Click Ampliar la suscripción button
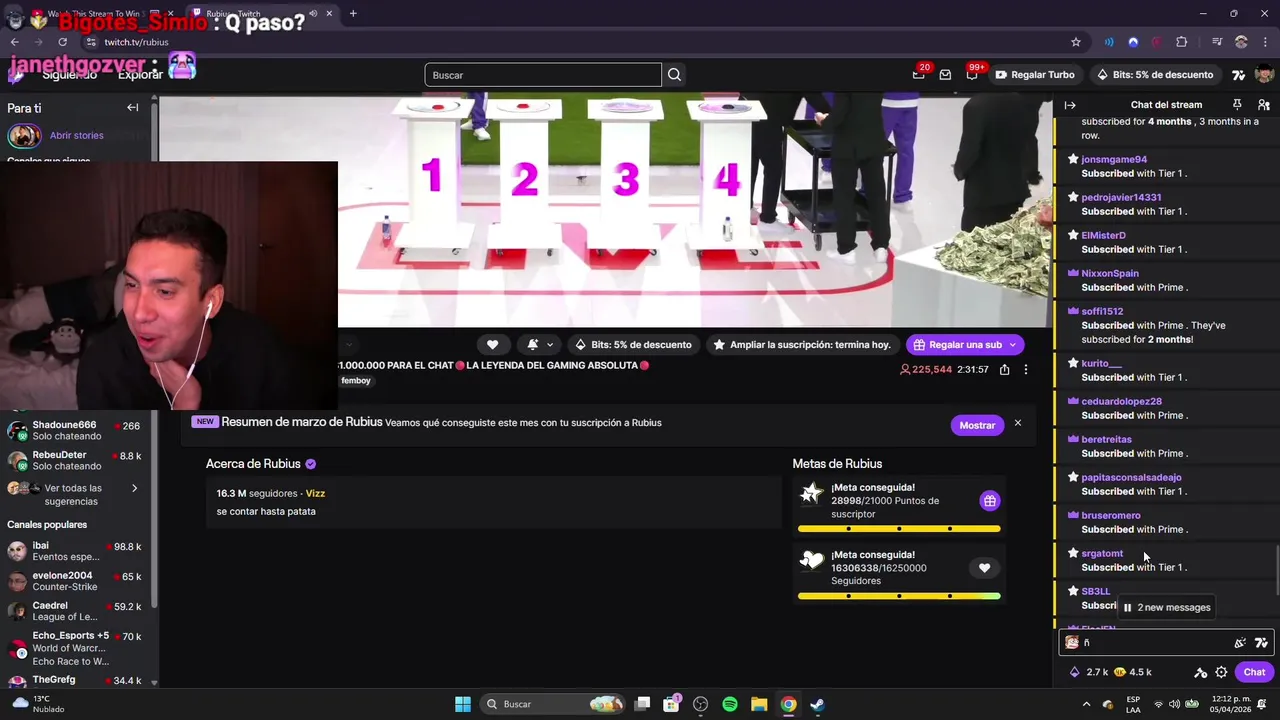This screenshot has height=720, width=1280. [801, 344]
